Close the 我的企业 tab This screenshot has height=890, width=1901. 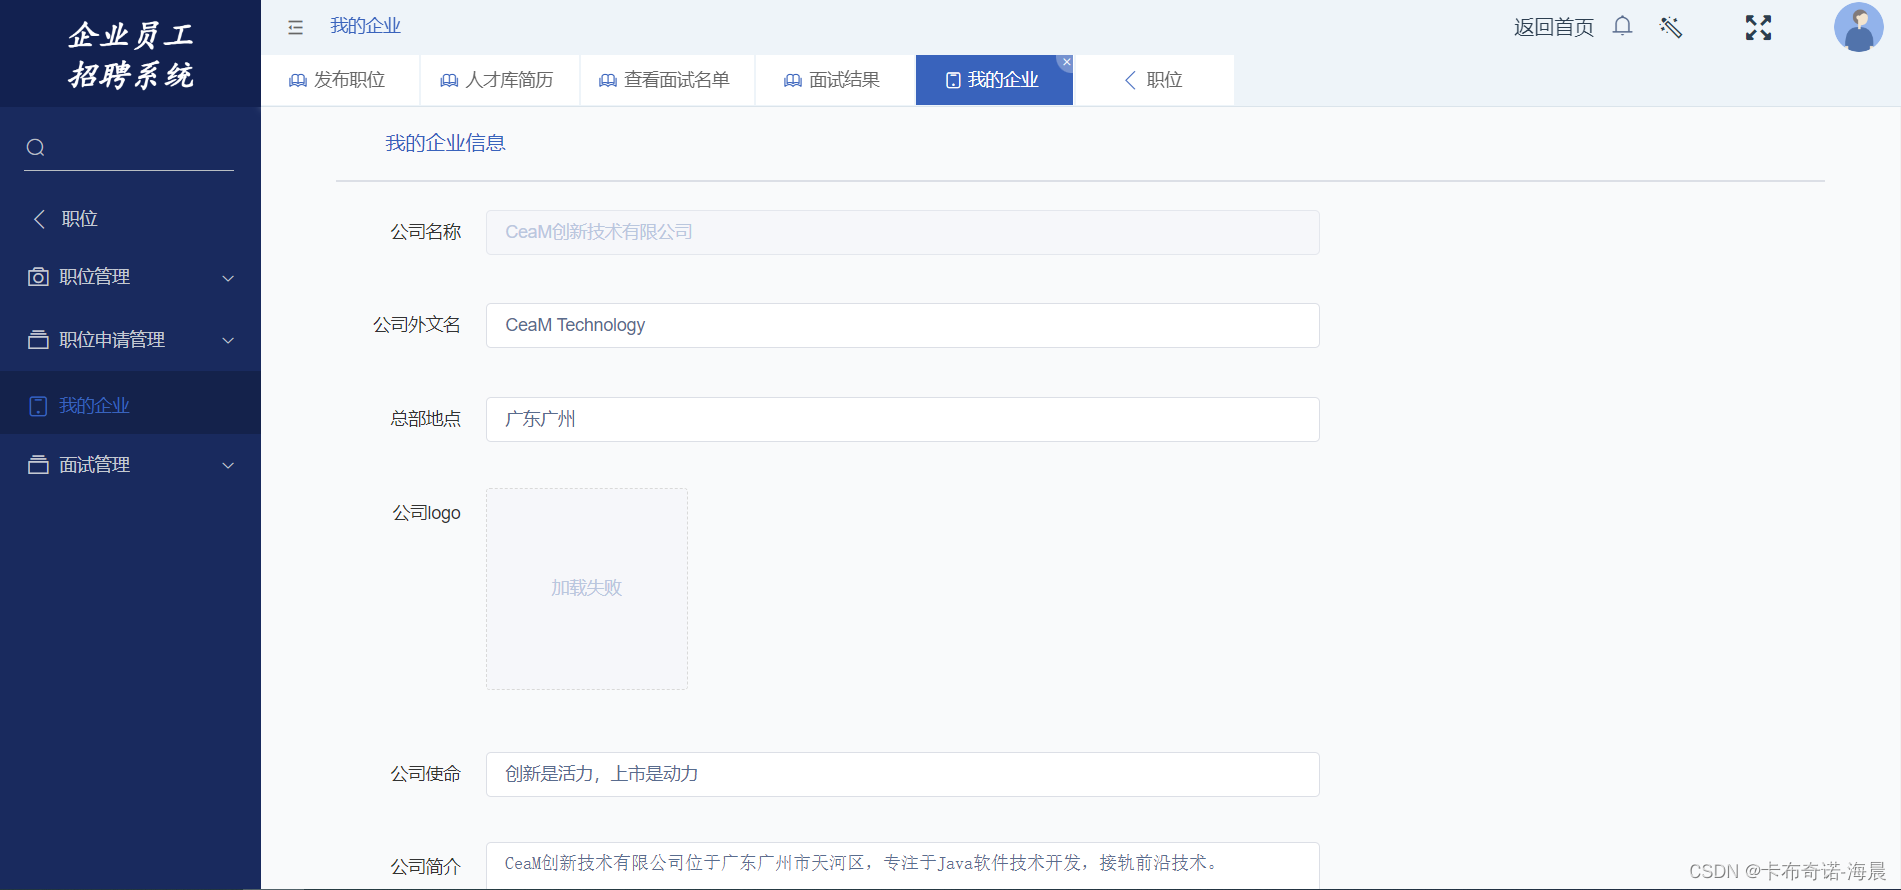(x=1066, y=62)
